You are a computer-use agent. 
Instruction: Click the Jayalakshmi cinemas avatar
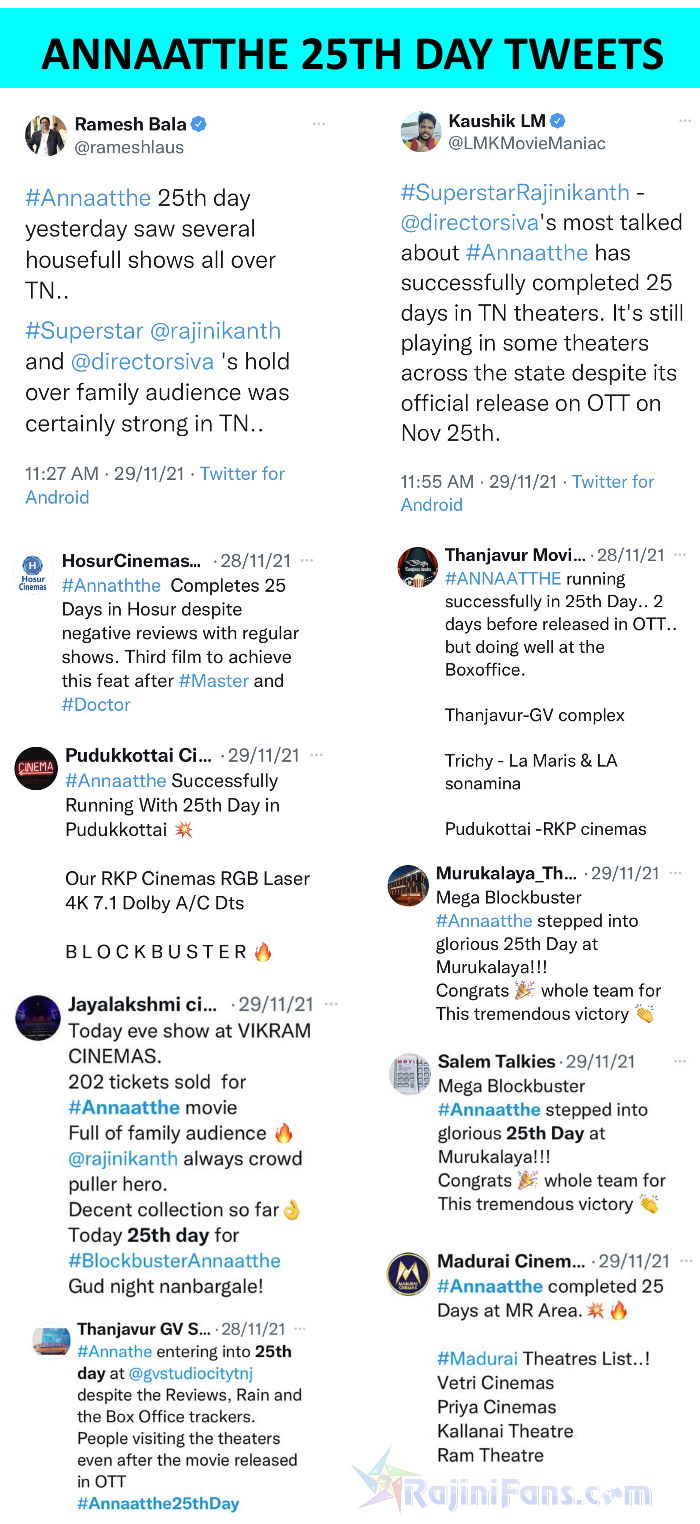38,1016
